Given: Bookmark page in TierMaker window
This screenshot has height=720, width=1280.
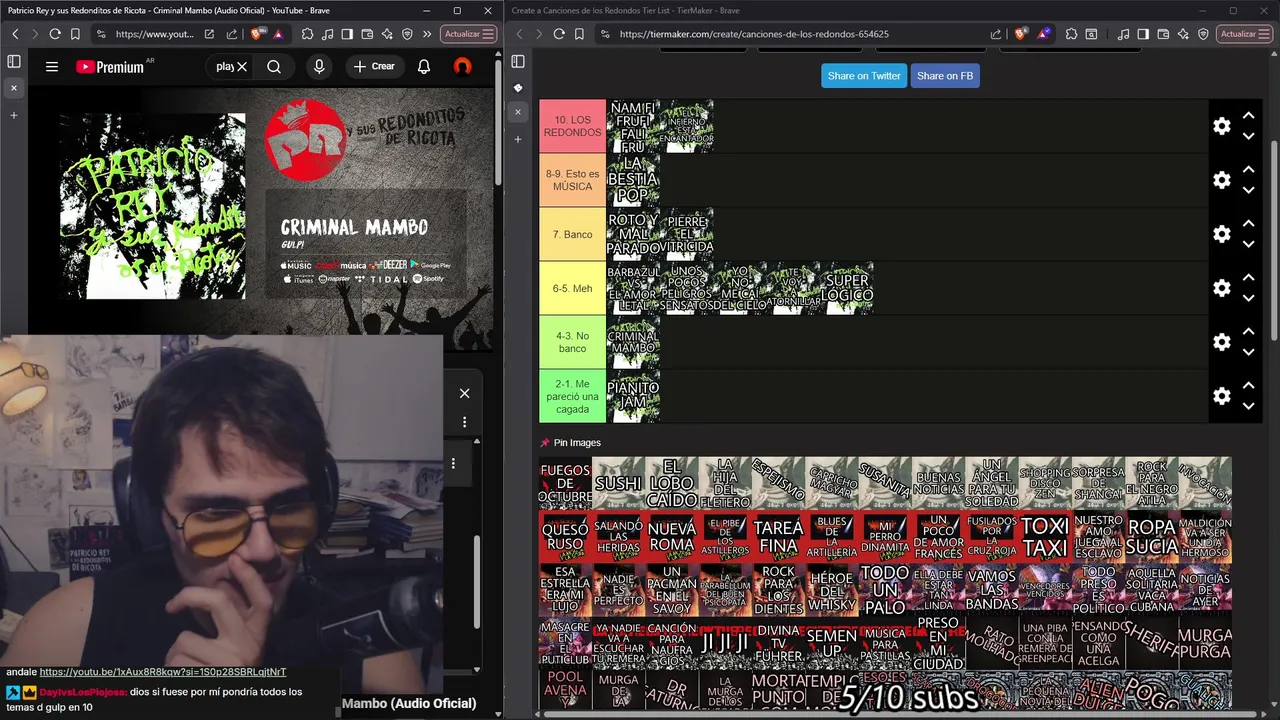Looking at the screenshot, I should click(579, 34).
